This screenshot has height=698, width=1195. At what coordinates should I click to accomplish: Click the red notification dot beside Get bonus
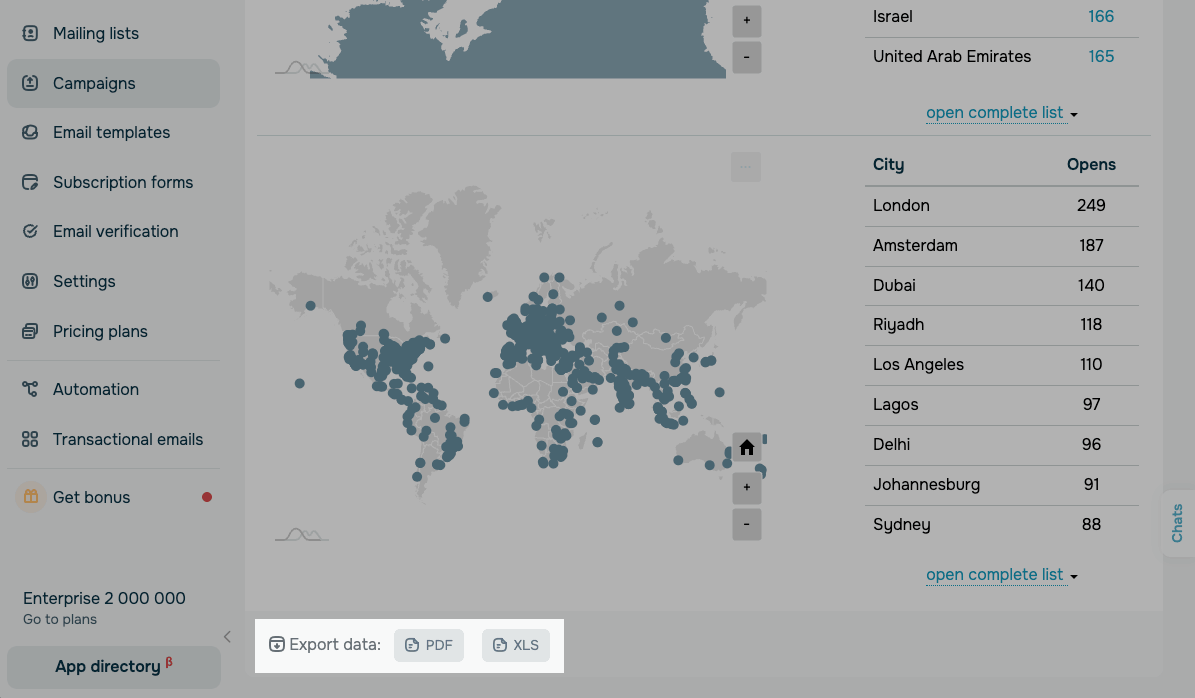point(207,497)
